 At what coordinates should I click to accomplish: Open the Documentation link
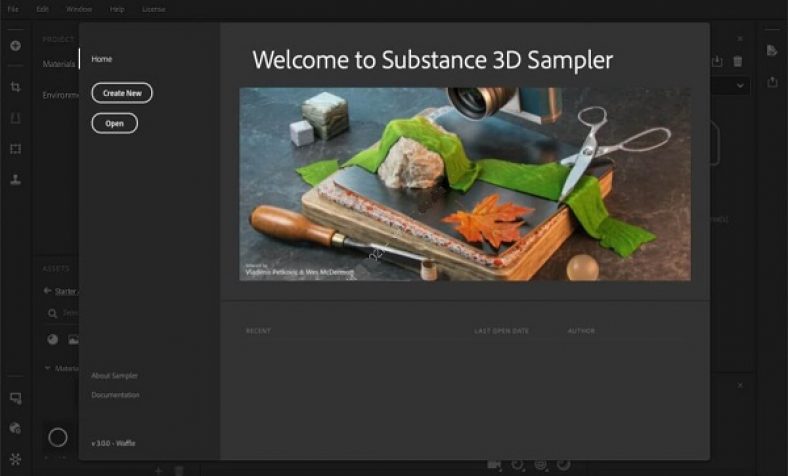tap(116, 395)
